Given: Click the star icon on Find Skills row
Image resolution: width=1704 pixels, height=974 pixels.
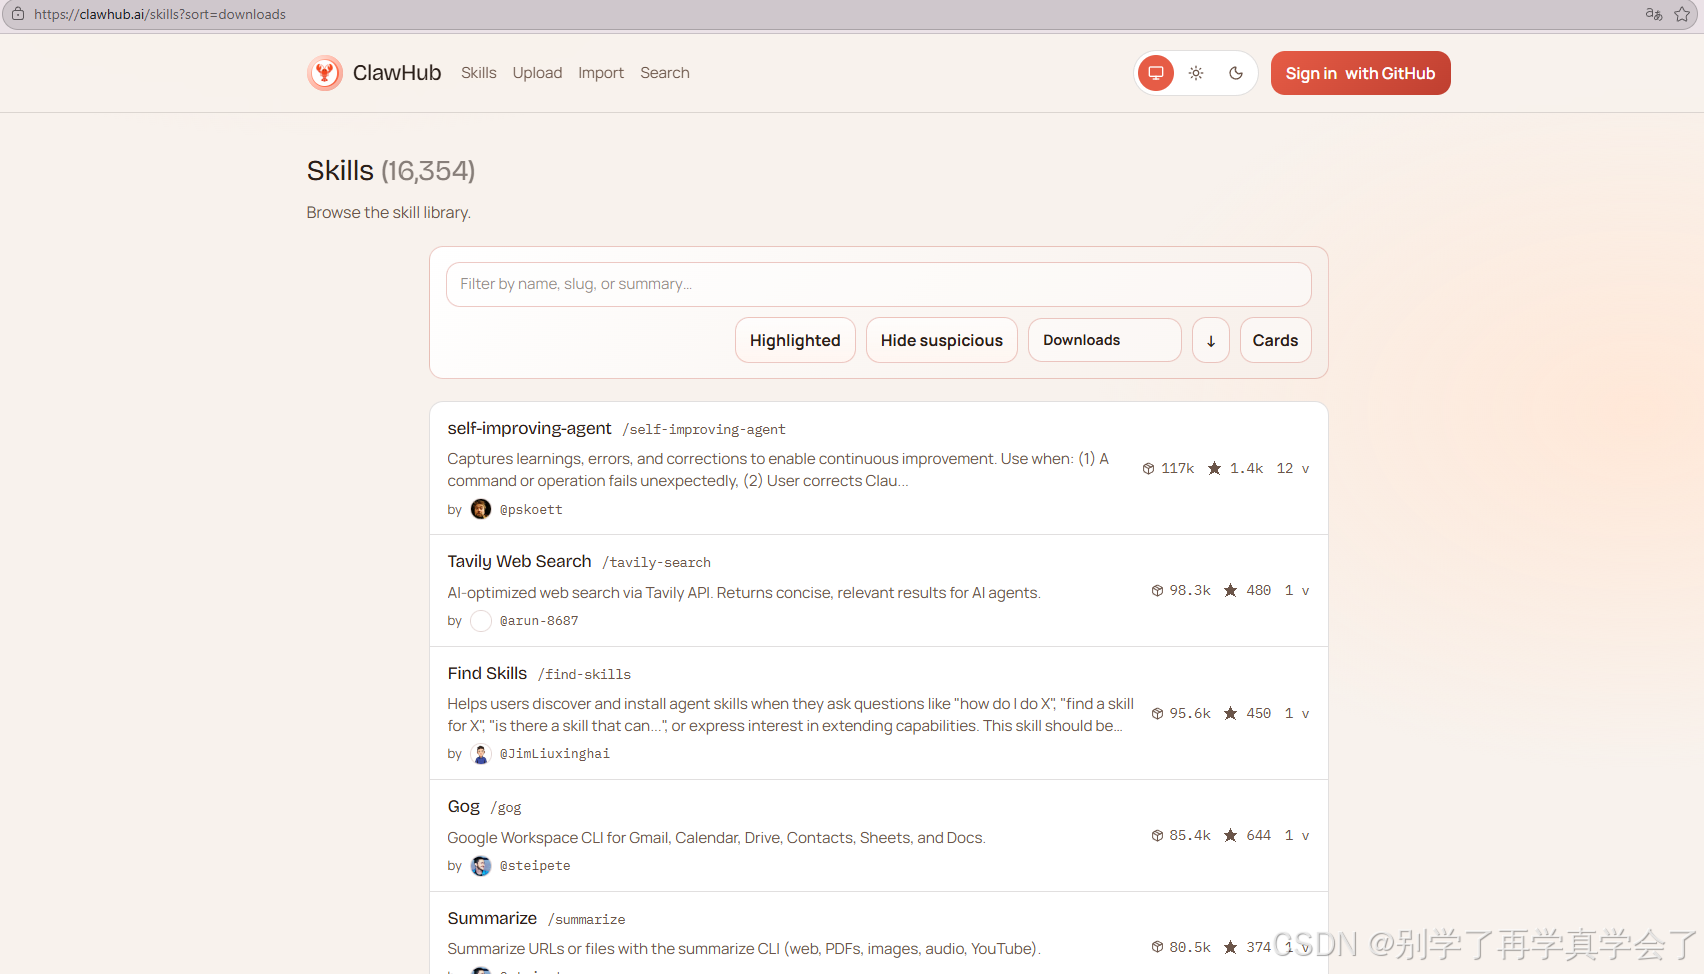Looking at the screenshot, I should point(1231,713).
